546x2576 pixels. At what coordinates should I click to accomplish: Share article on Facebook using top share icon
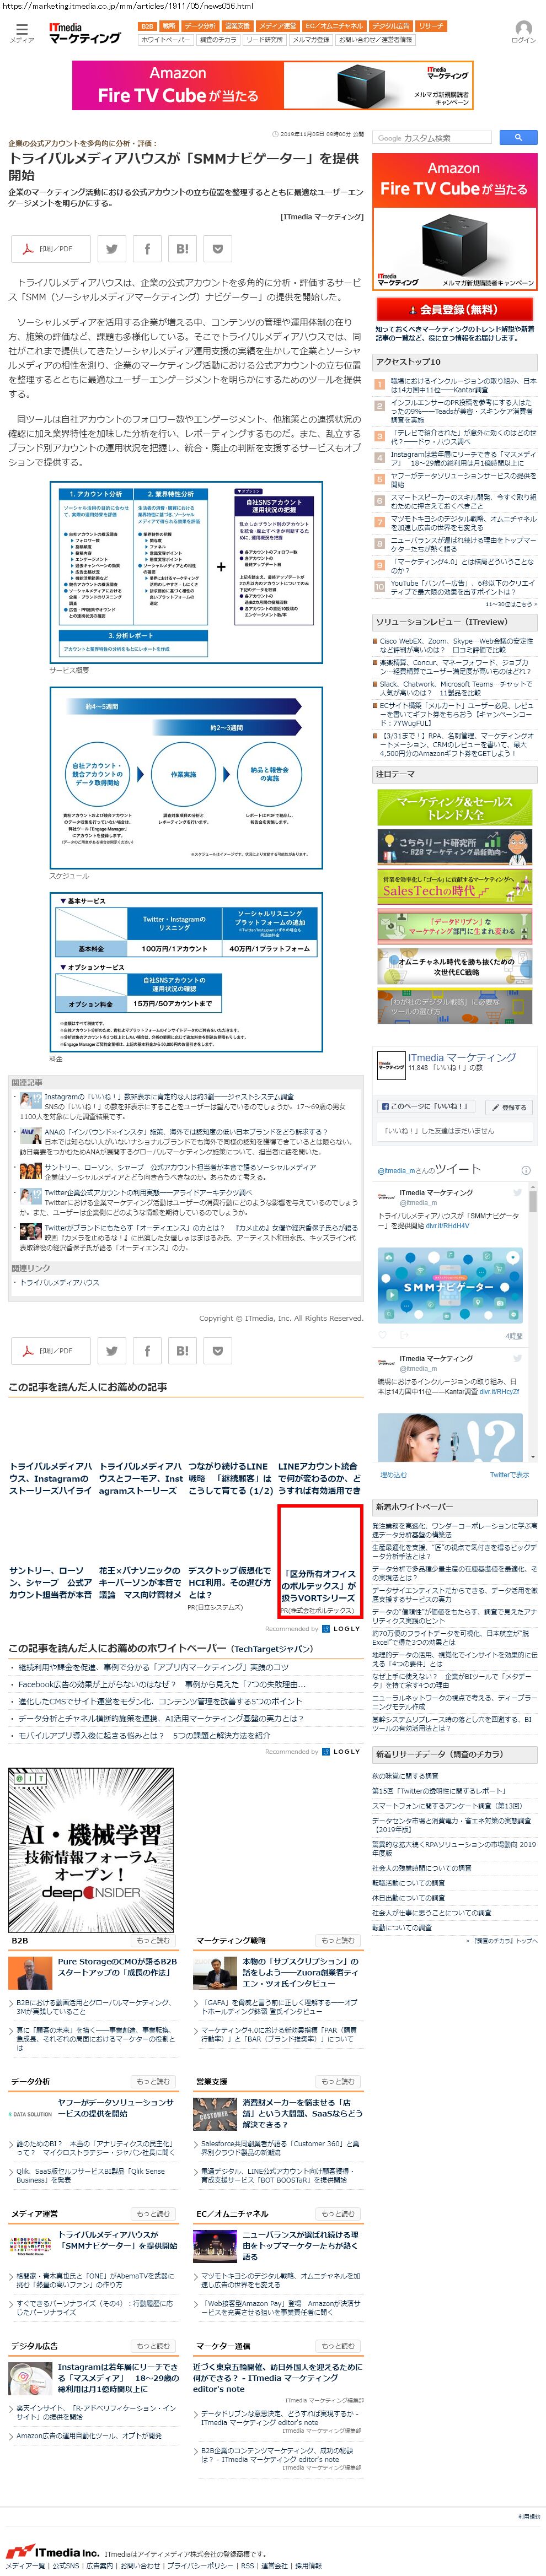point(147,249)
